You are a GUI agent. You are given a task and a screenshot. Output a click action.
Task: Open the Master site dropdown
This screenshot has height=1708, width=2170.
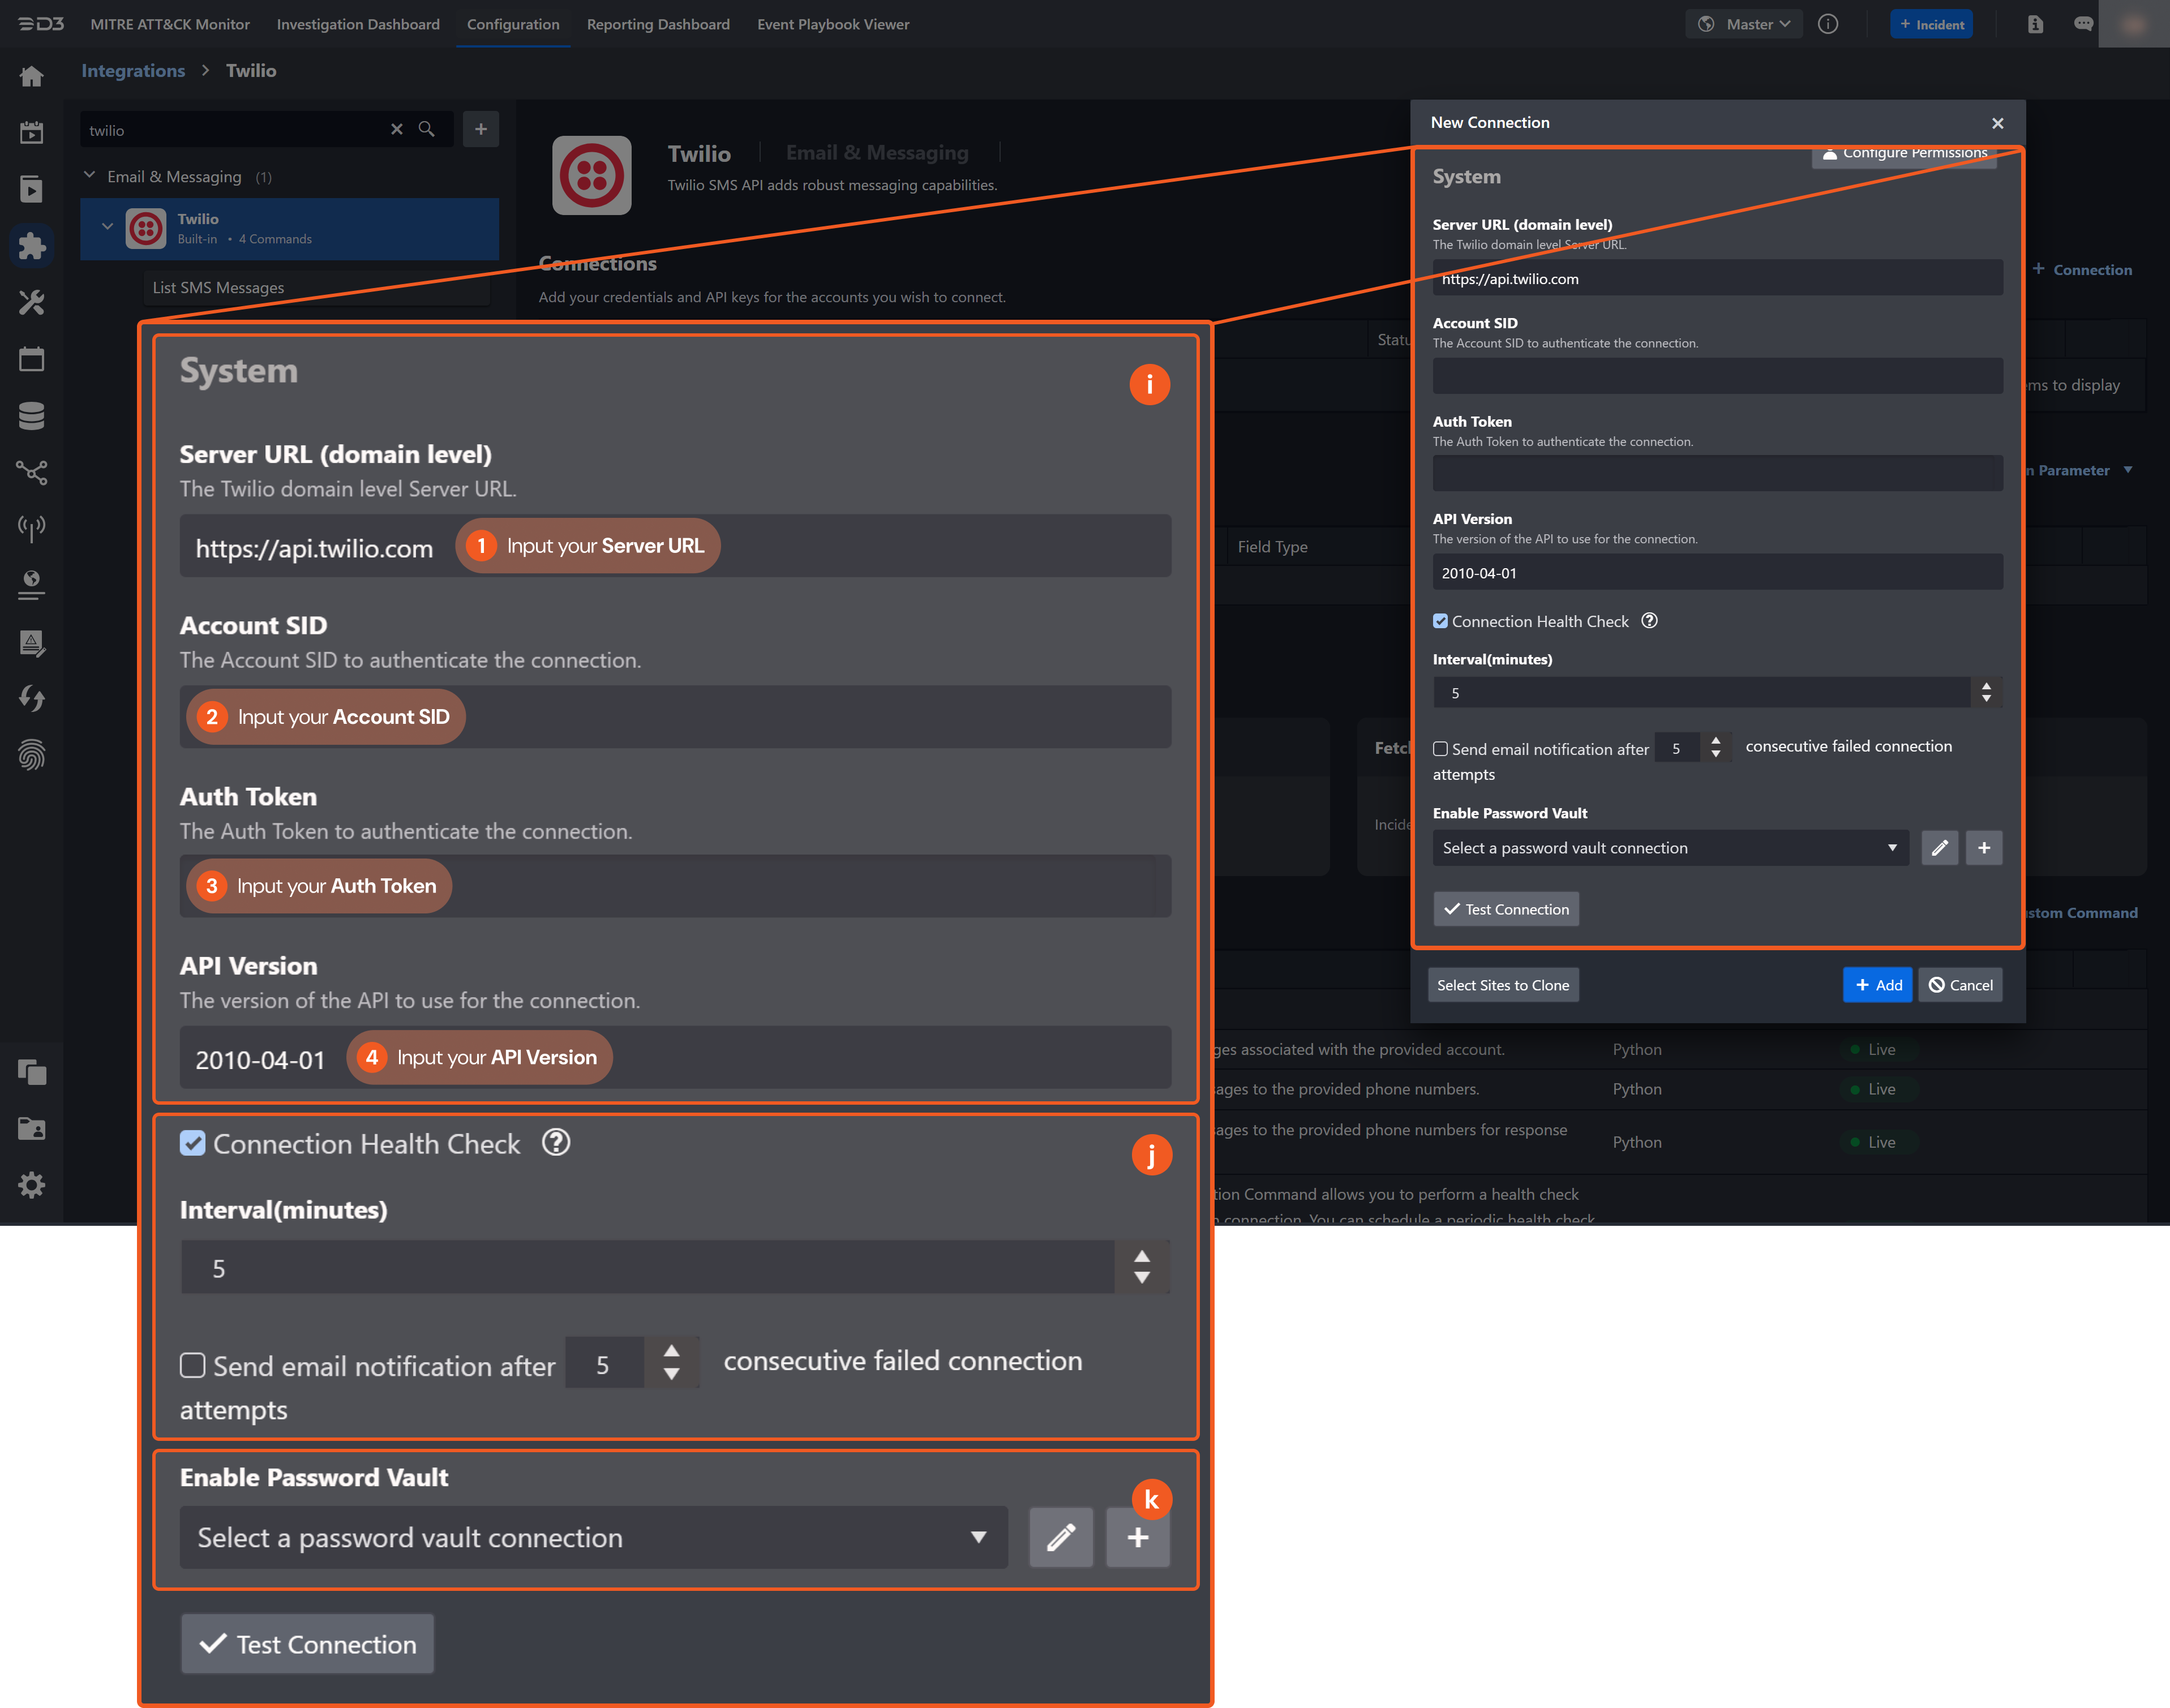[1744, 24]
